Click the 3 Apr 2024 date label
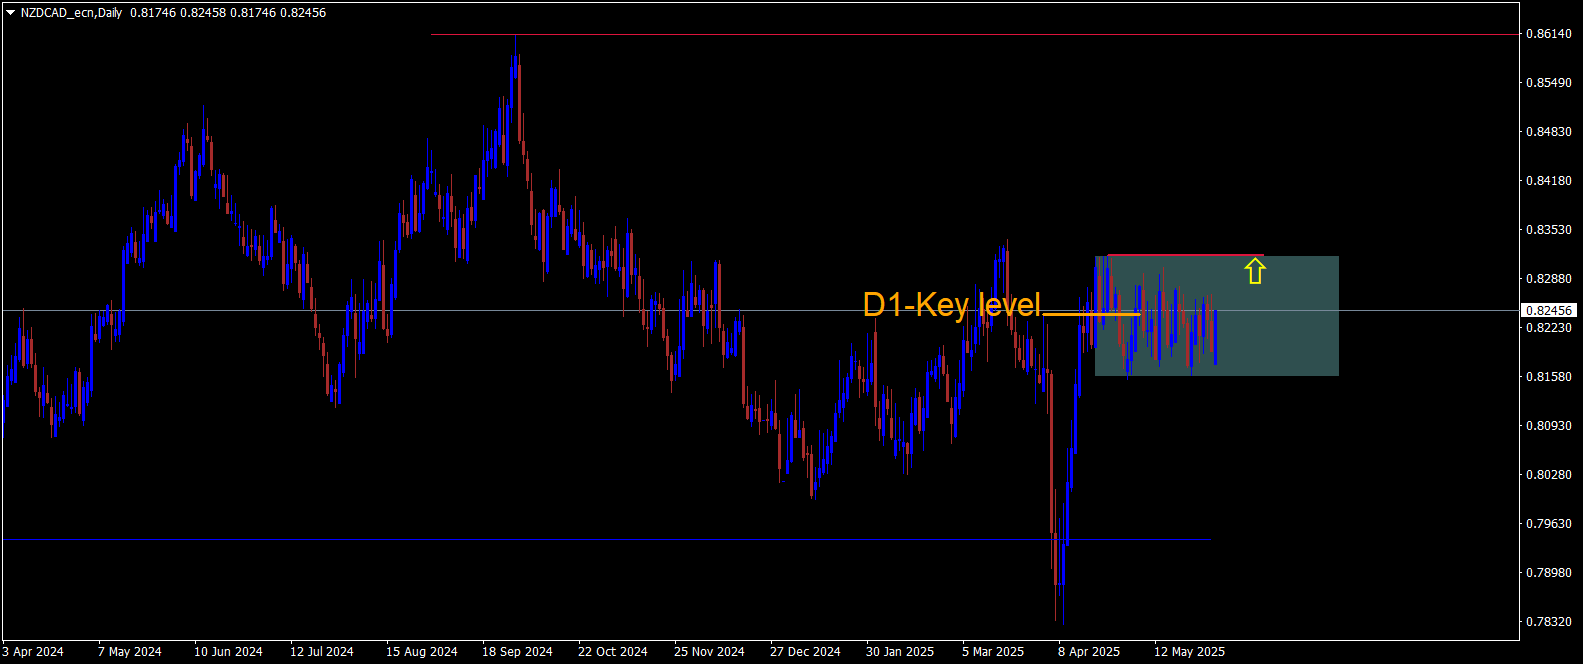Screen dimensions: 1583x664 (x=33, y=652)
